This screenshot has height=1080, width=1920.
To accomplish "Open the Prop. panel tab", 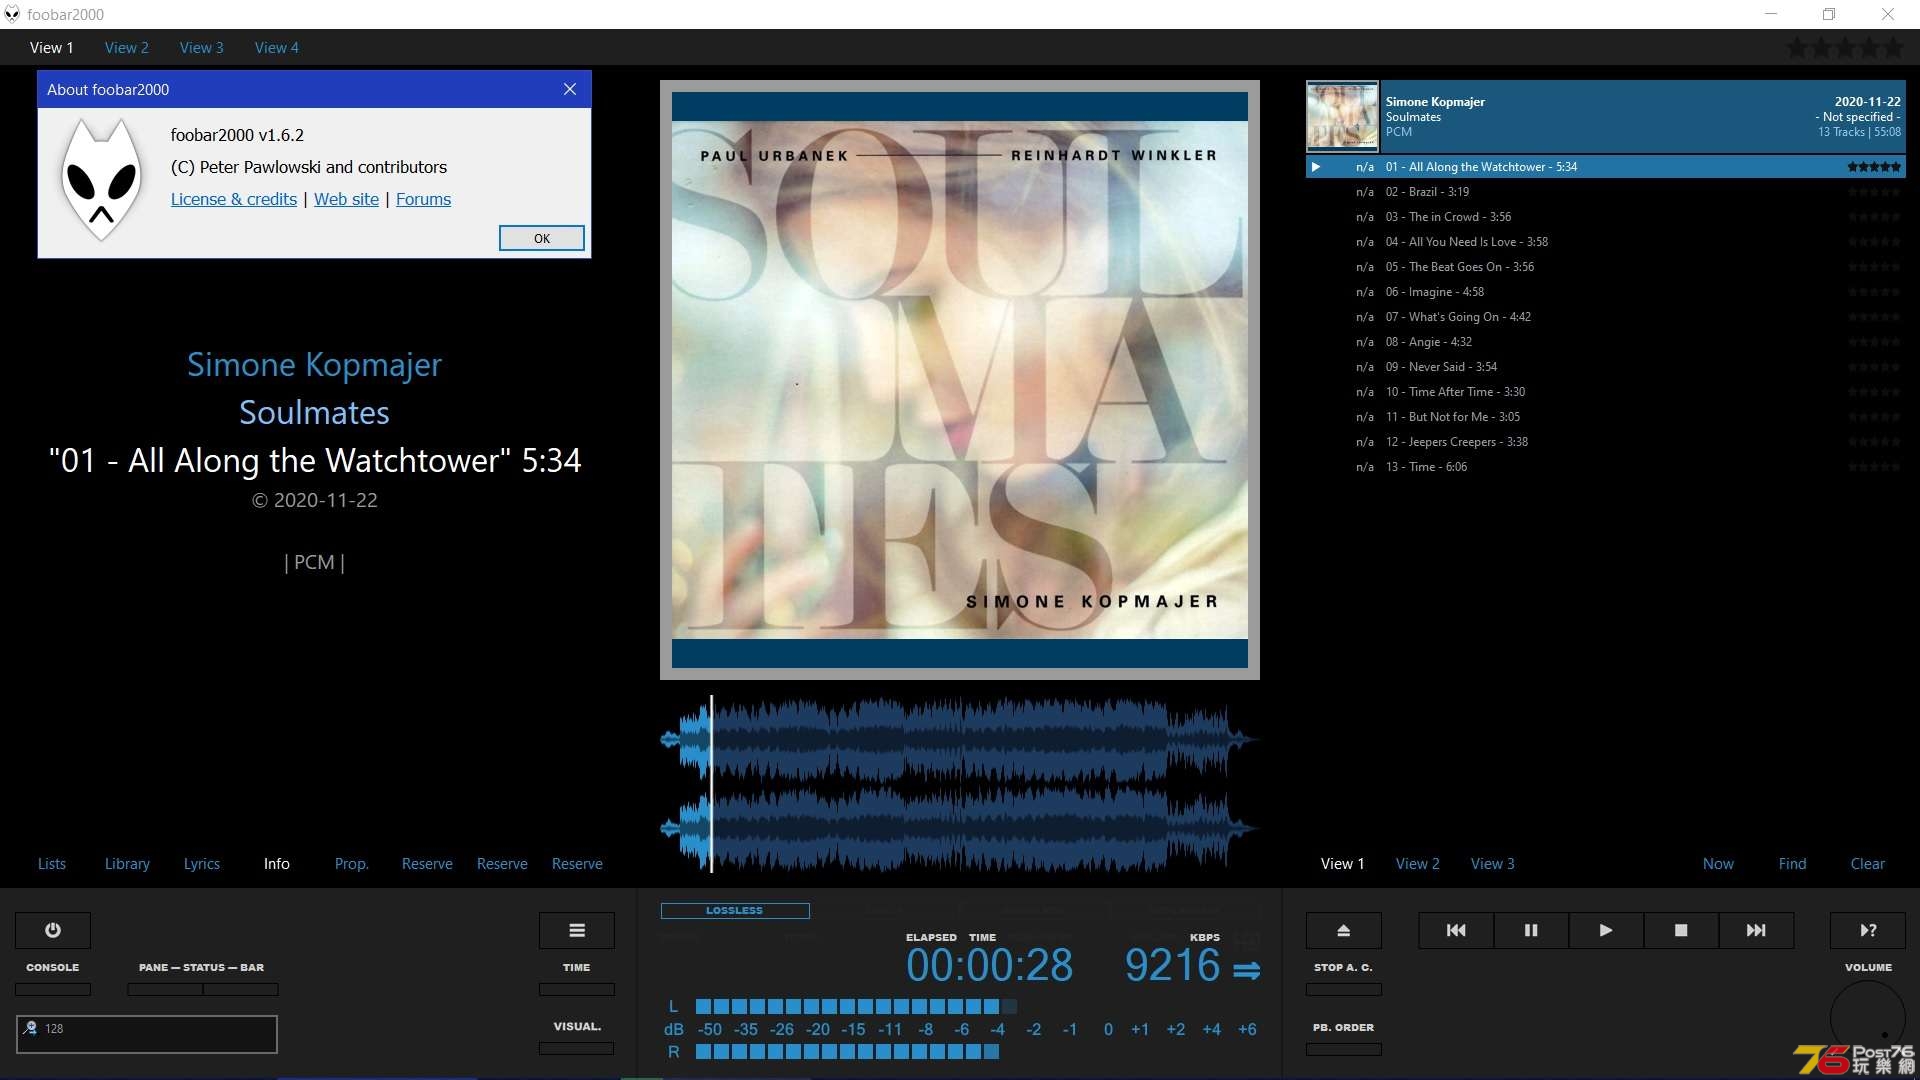I will point(352,864).
